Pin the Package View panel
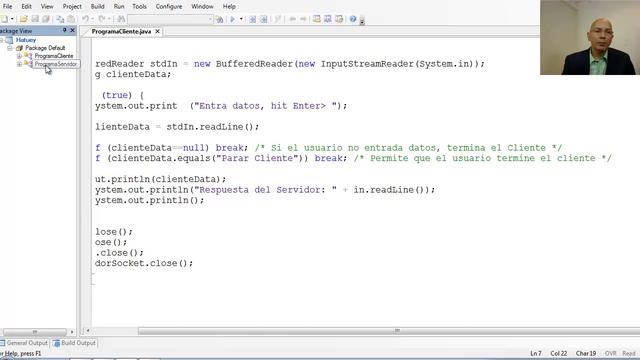640x360 pixels. (64, 30)
